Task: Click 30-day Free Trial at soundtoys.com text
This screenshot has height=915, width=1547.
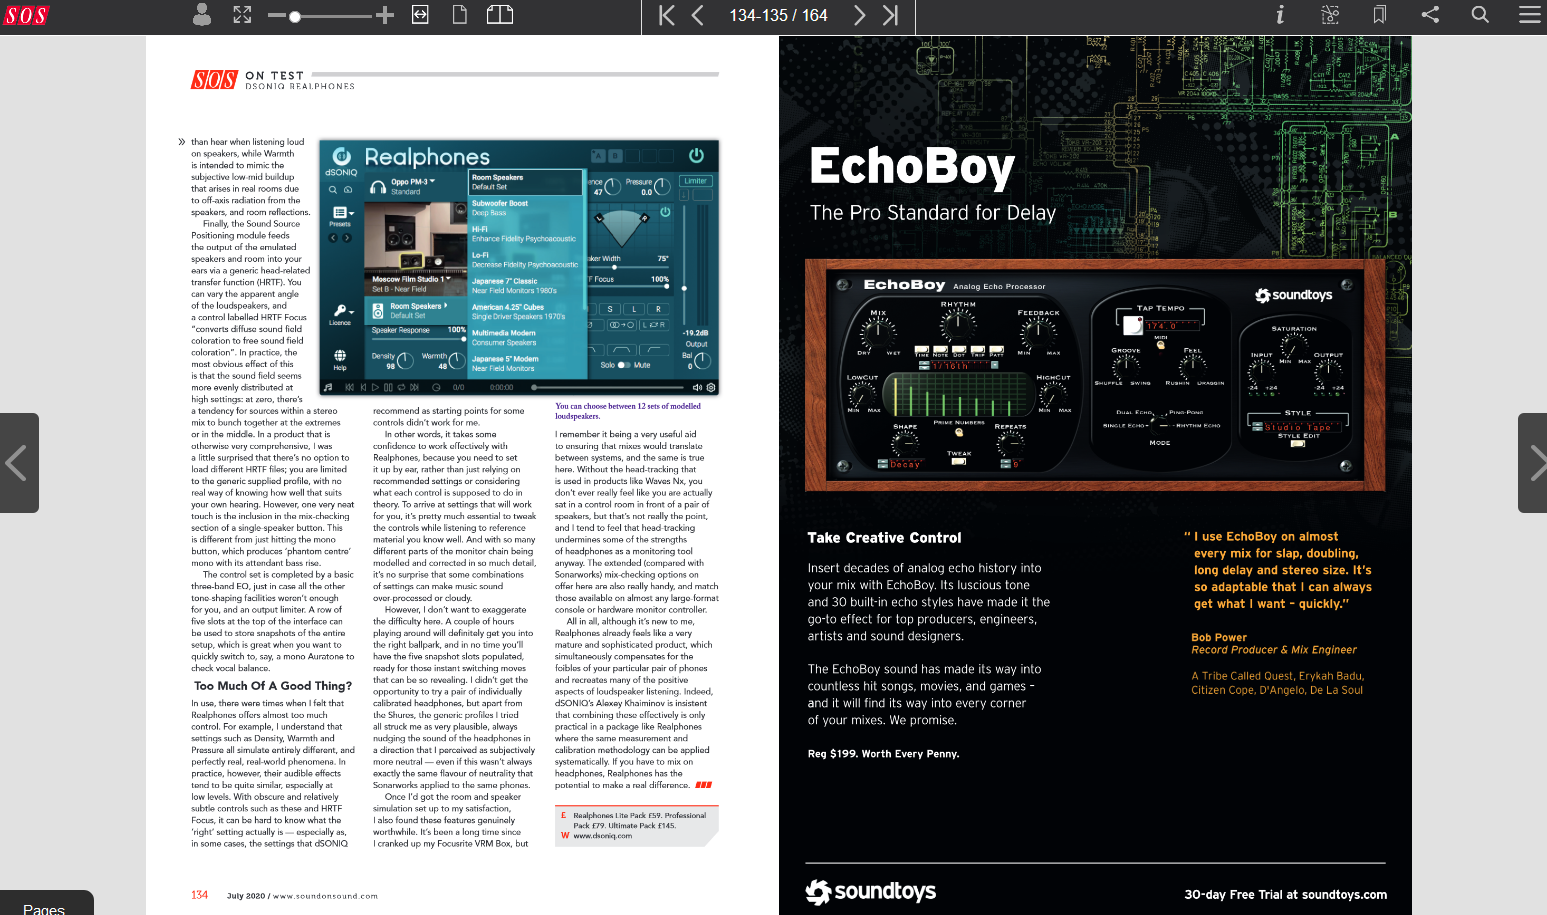Action: click(x=1285, y=895)
